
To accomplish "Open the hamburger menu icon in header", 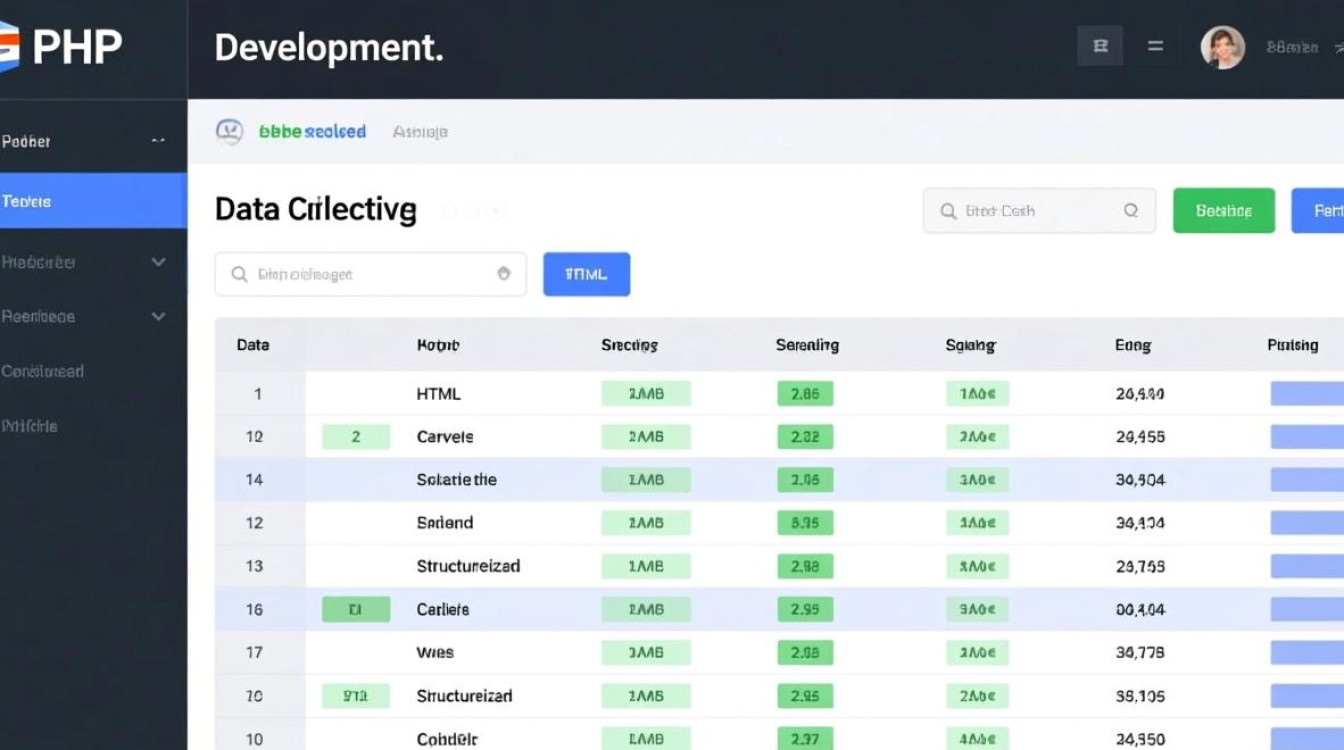I will coord(1155,46).
